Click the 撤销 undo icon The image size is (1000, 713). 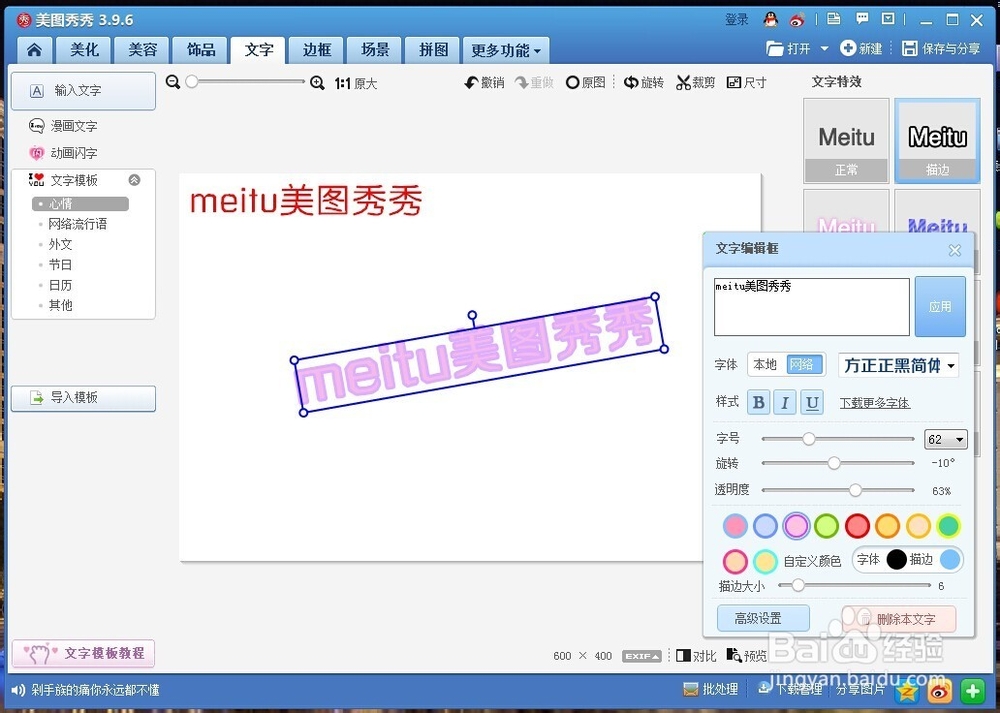(x=484, y=82)
